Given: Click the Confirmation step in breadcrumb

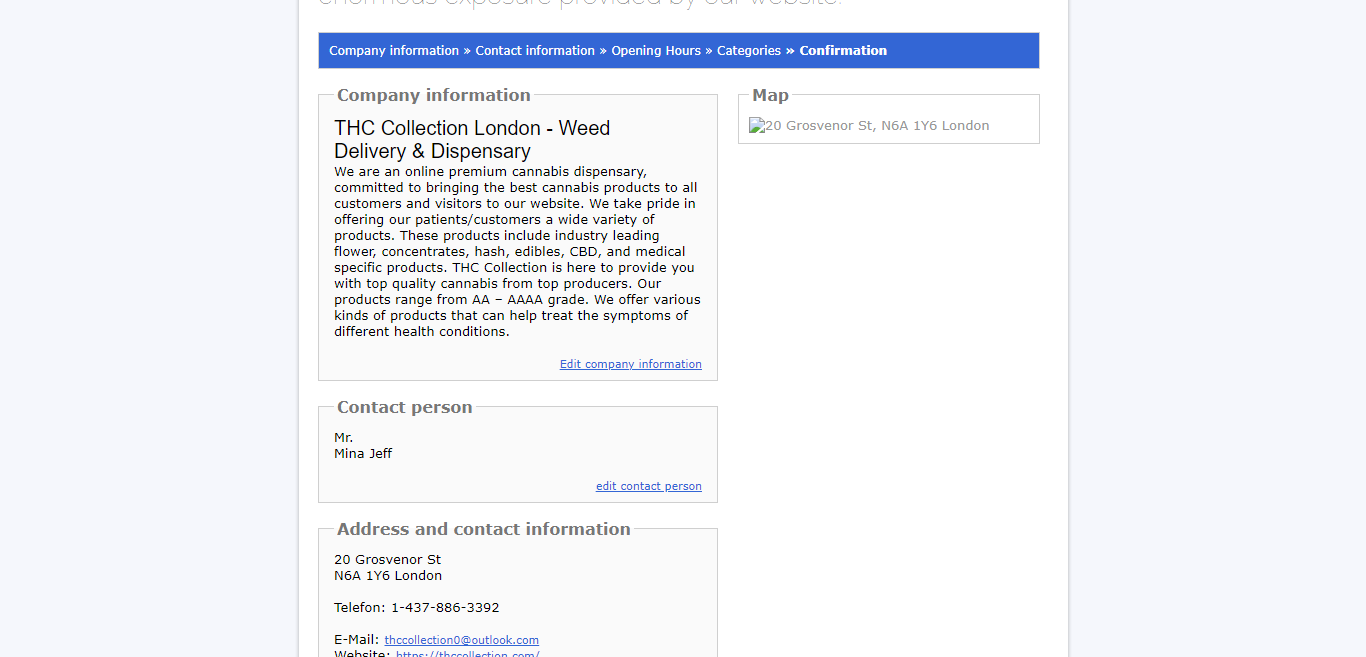Looking at the screenshot, I should point(843,51).
